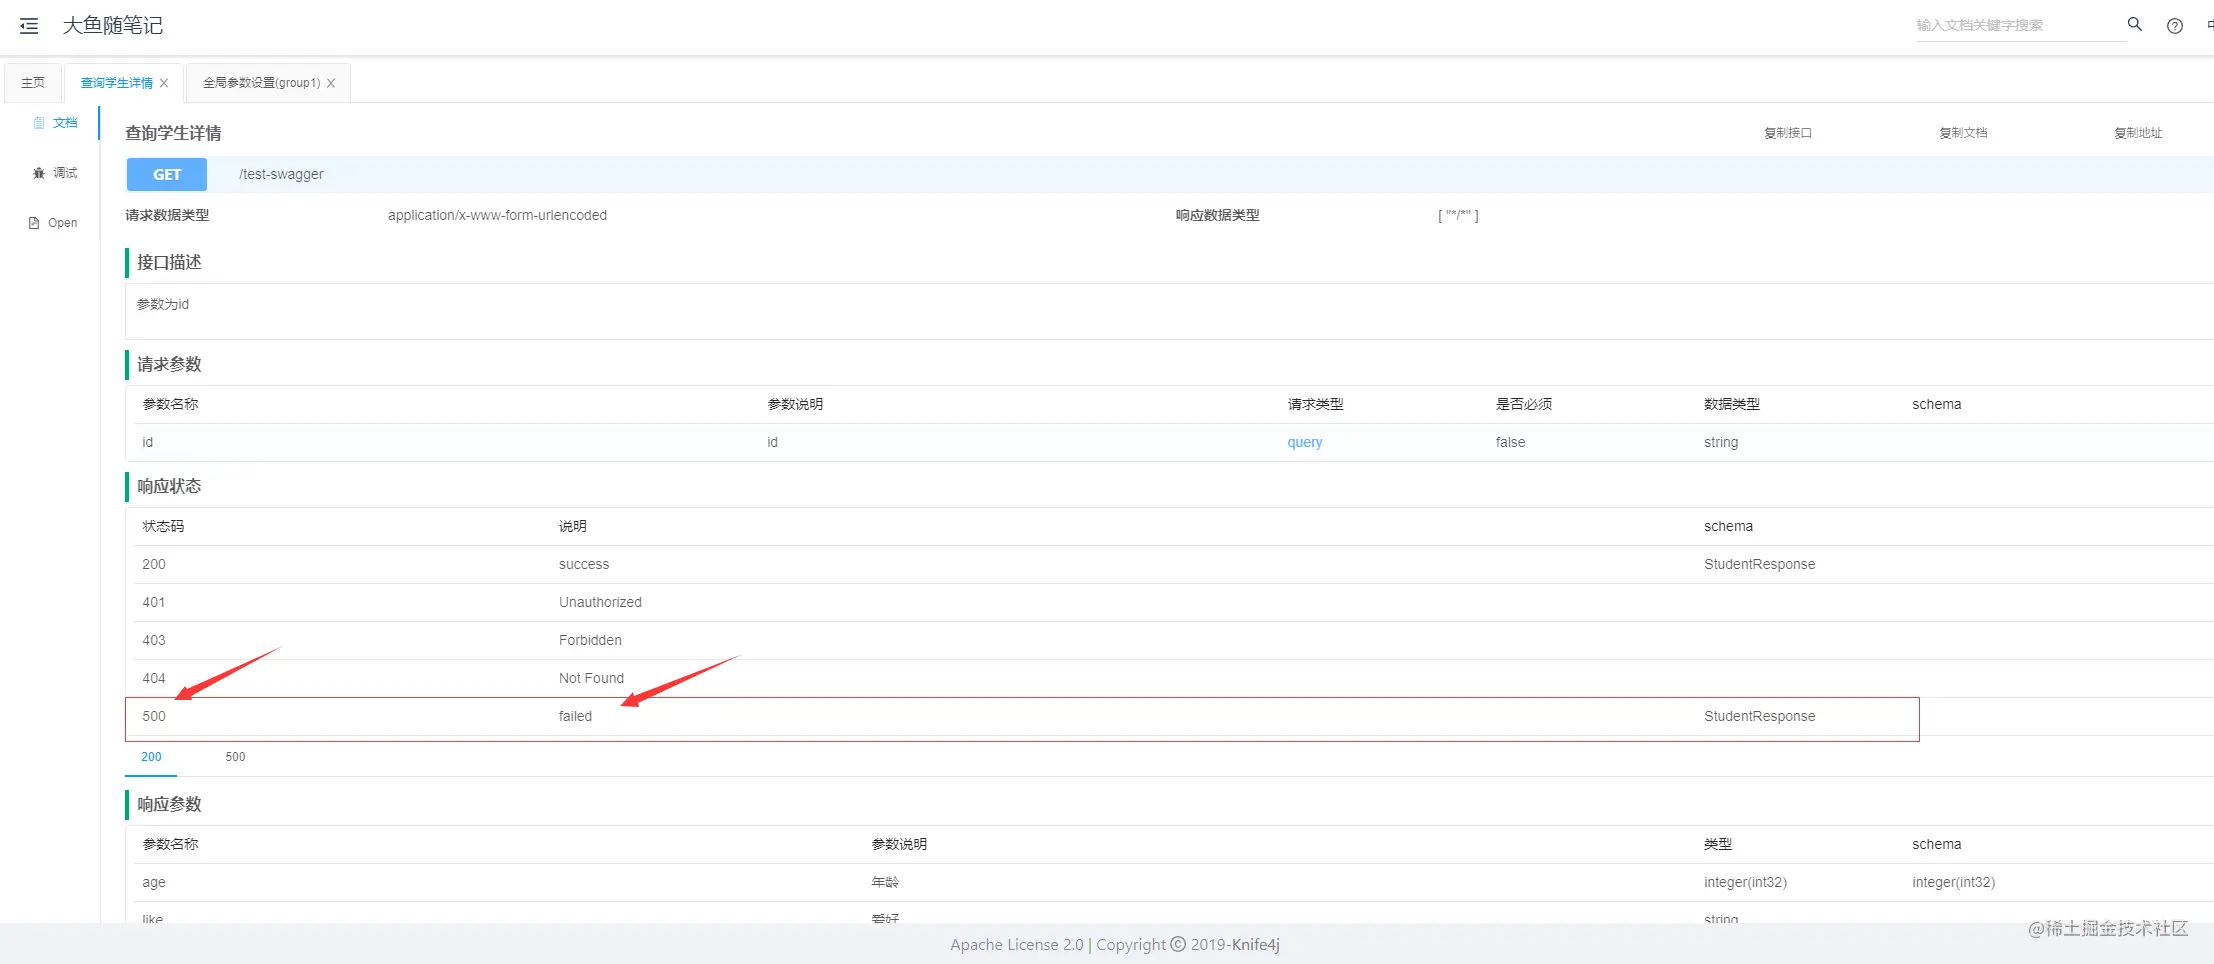
Task: Click the 404 status code cell
Action: [154, 678]
